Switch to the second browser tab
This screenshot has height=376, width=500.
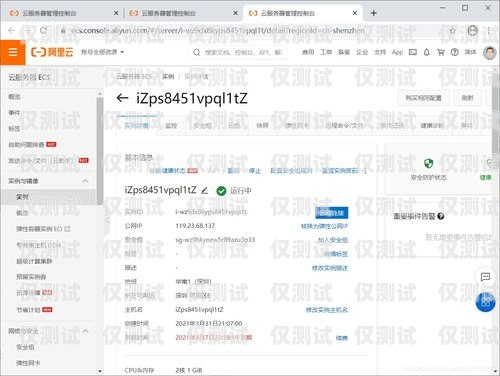point(182,13)
